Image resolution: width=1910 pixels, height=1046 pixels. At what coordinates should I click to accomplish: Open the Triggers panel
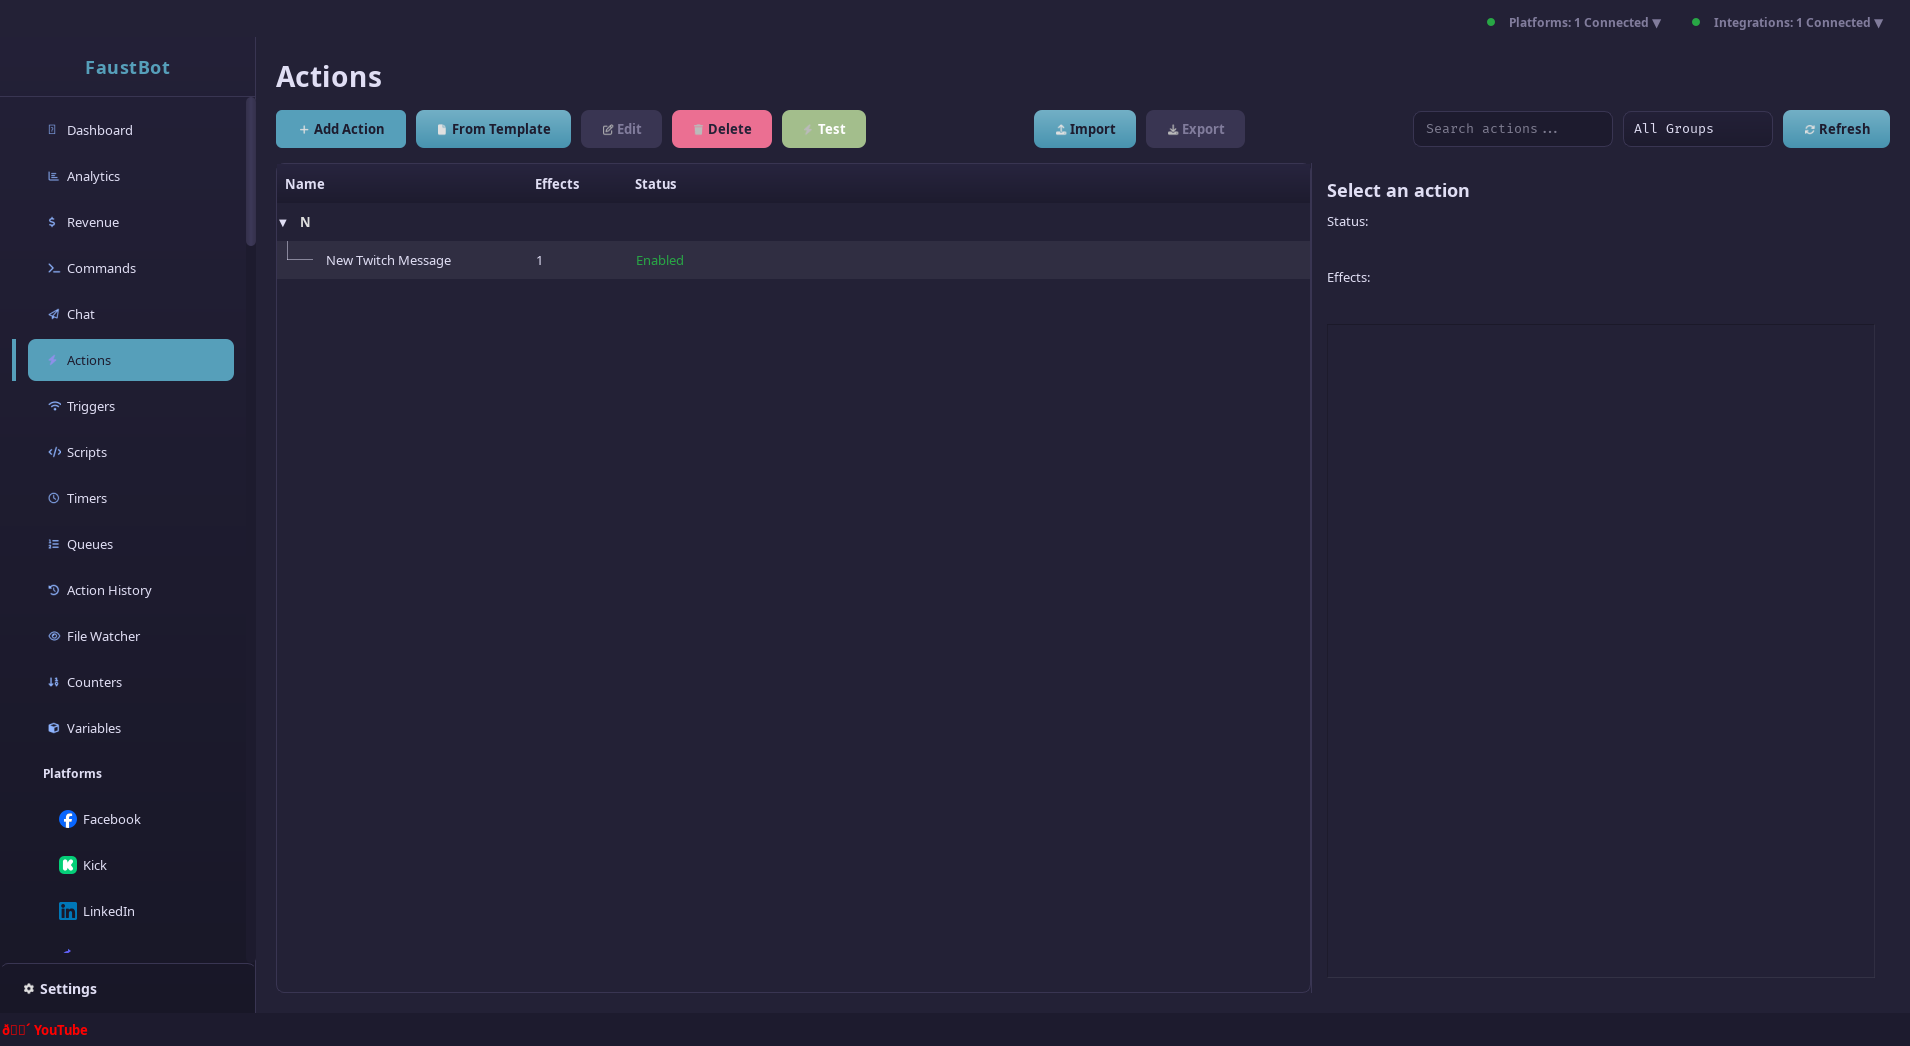tap(90, 406)
